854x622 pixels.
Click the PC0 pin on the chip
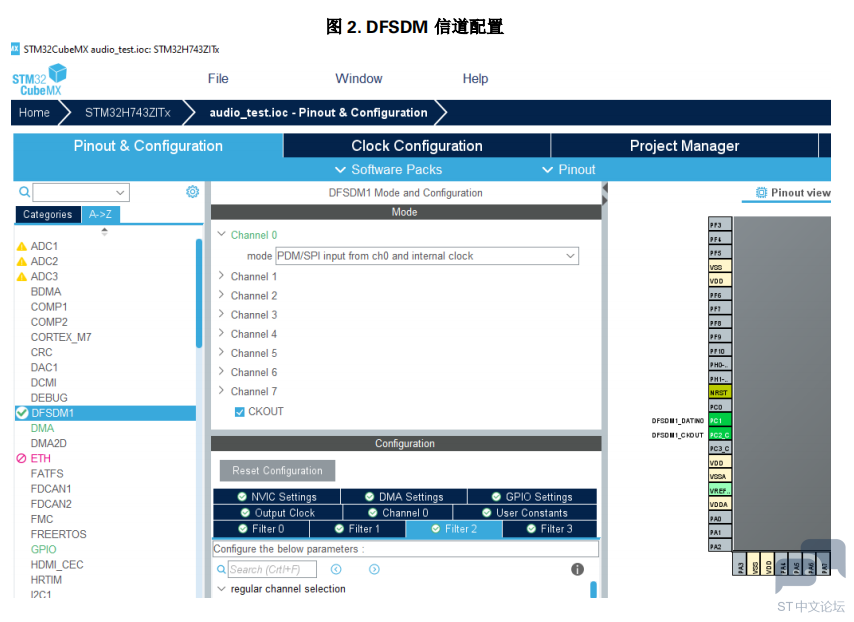click(x=719, y=406)
